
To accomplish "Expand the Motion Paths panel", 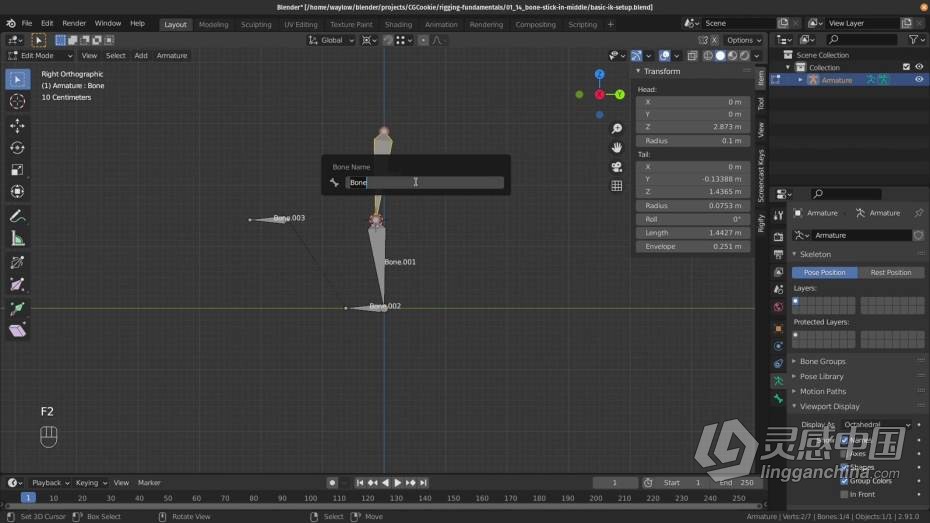I will point(823,391).
